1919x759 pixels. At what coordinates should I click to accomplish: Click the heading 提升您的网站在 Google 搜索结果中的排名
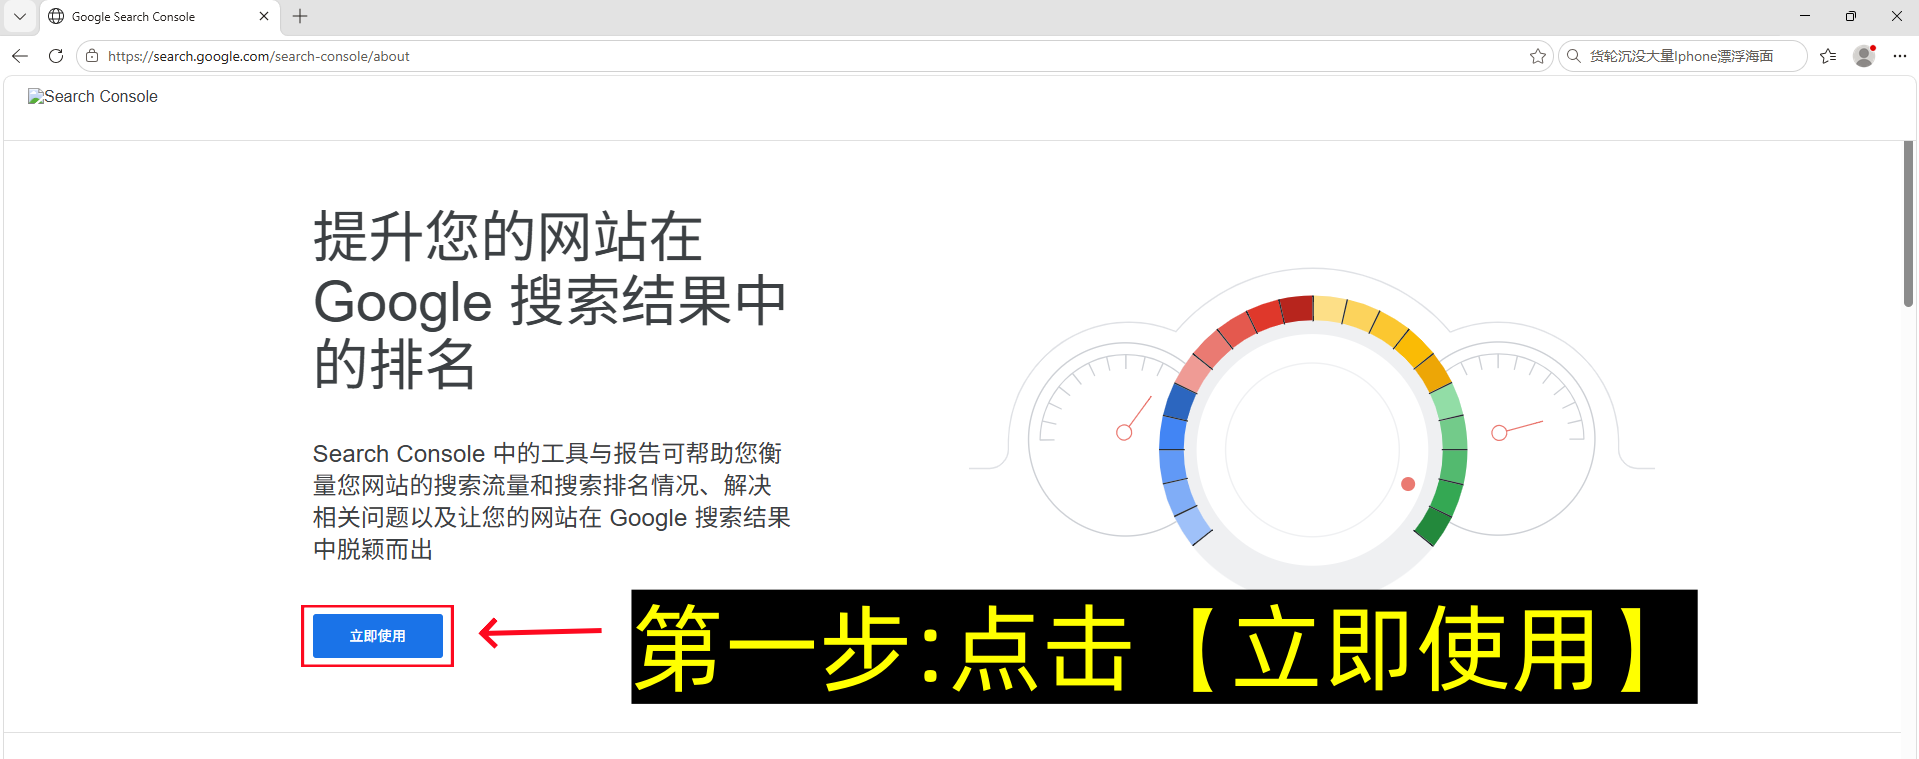550,300
